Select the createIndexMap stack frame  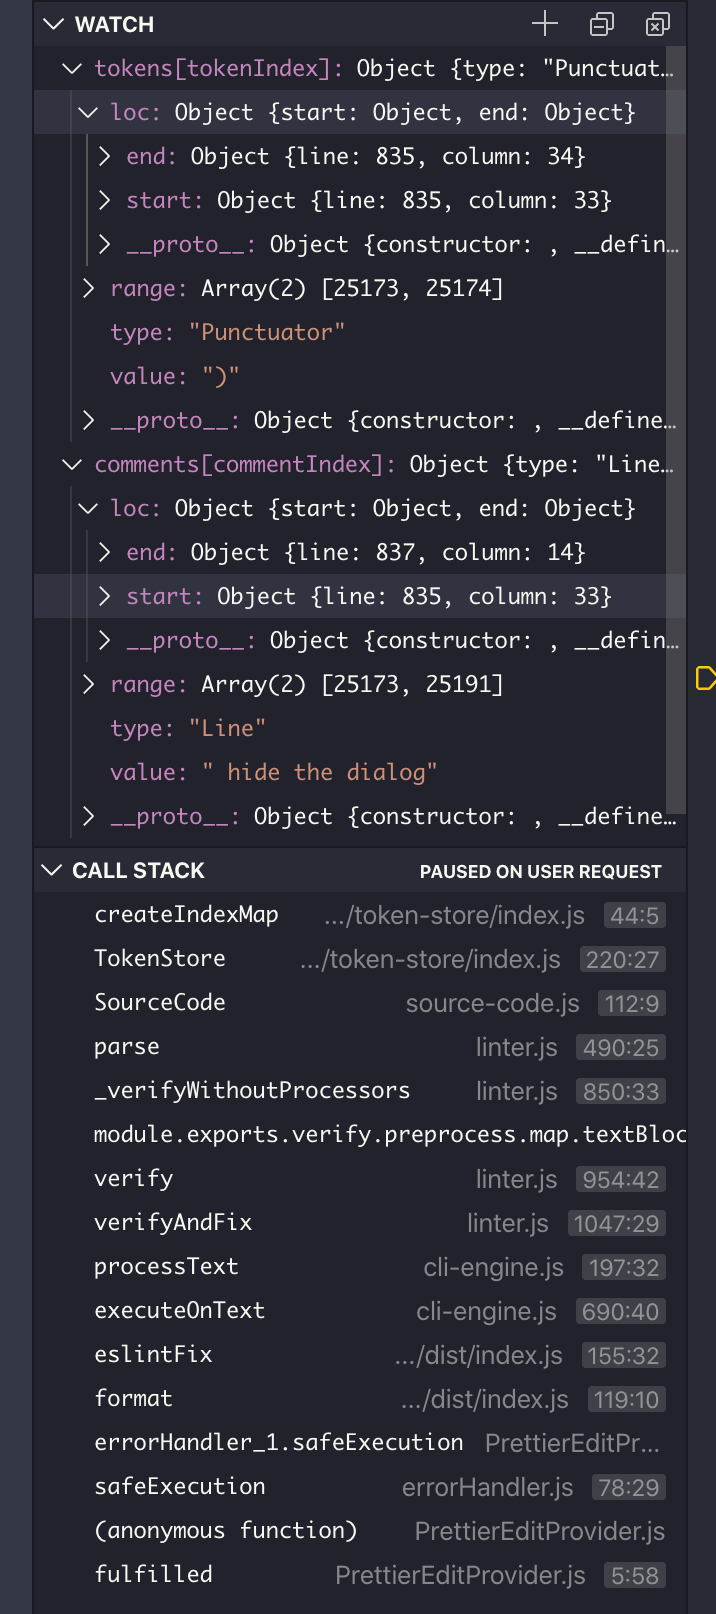(x=186, y=914)
